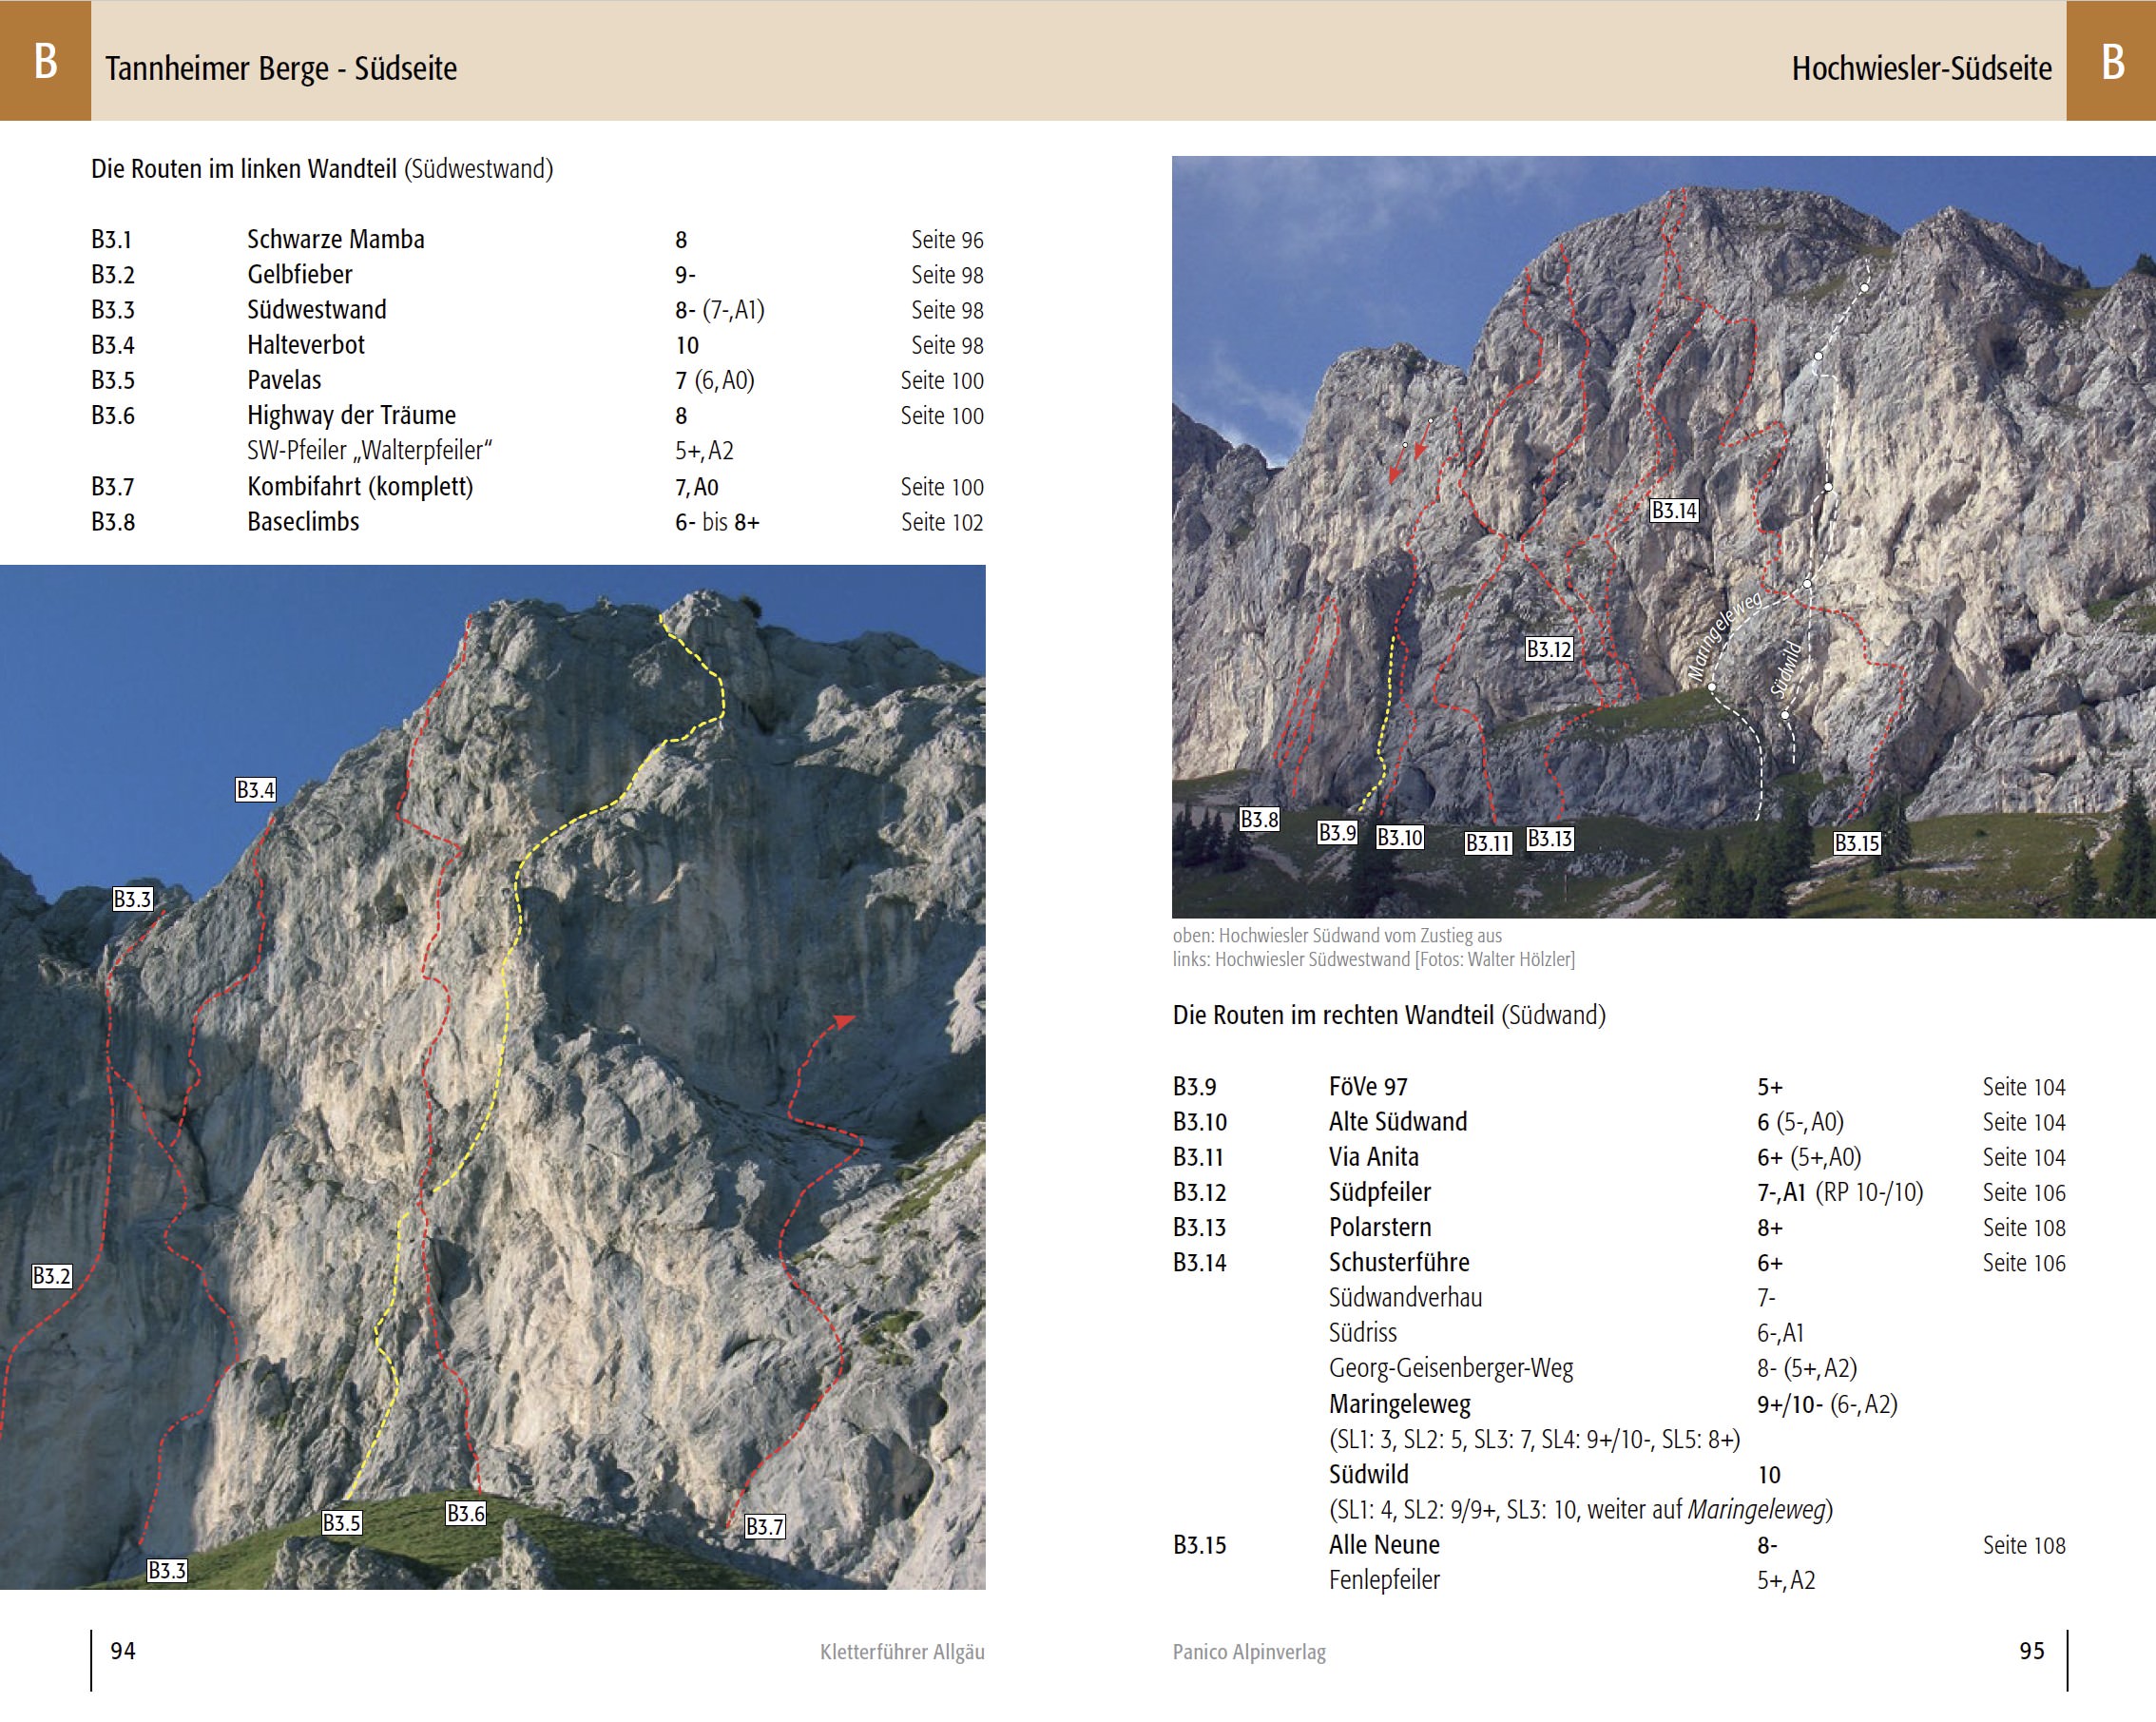The image size is (2156, 1722).
Task: Select the route name 'Alle Neune'
Action: (x=1384, y=1545)
